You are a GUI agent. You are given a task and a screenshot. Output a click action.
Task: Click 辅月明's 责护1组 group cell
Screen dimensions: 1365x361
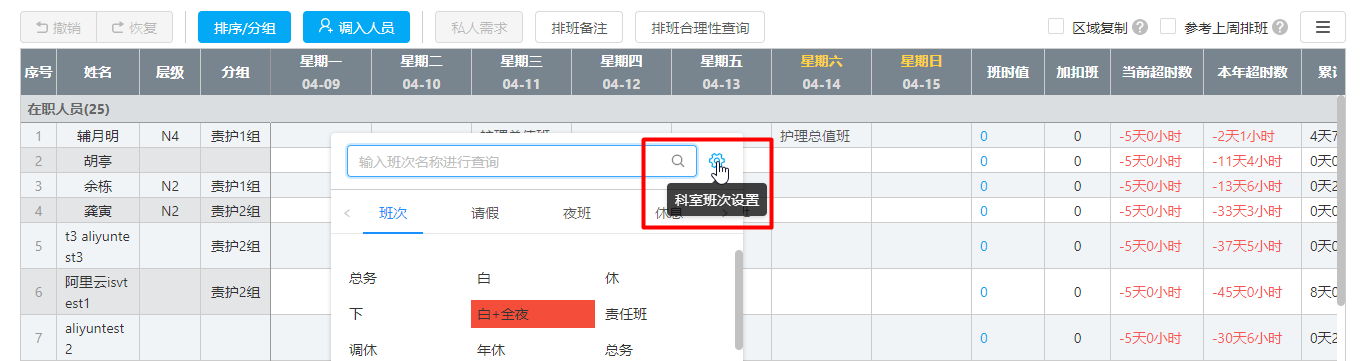point(236,135)
